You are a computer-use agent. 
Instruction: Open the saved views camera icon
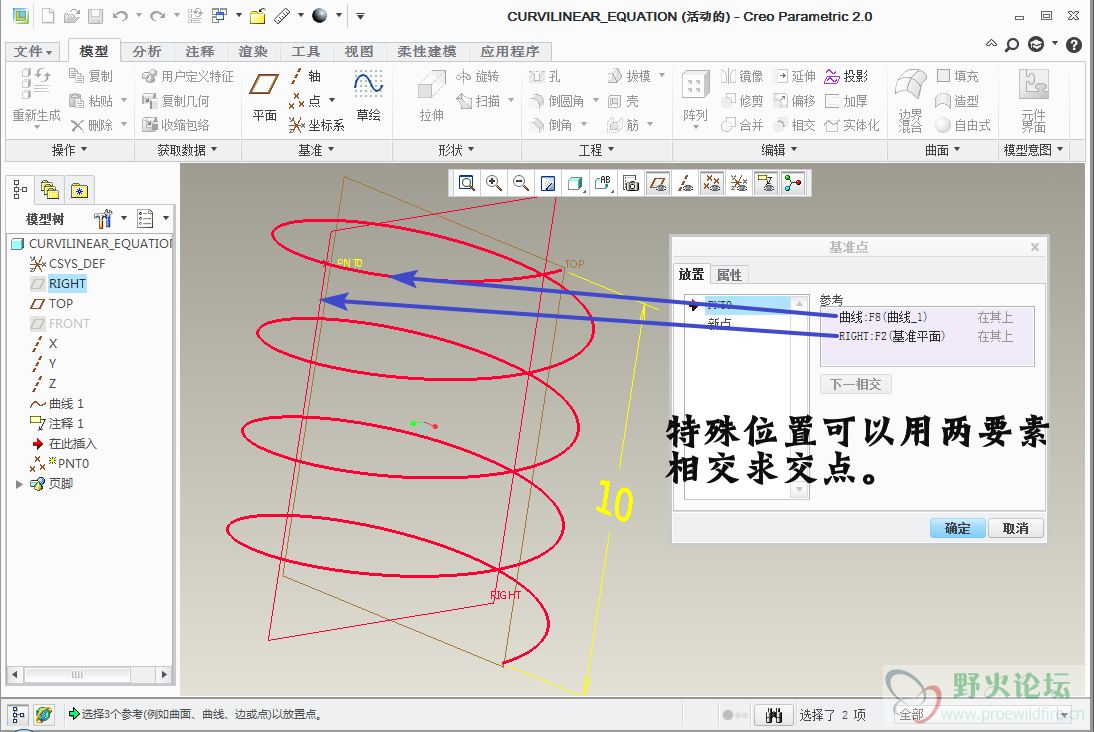pyautogui.click(x=631, y=184)
